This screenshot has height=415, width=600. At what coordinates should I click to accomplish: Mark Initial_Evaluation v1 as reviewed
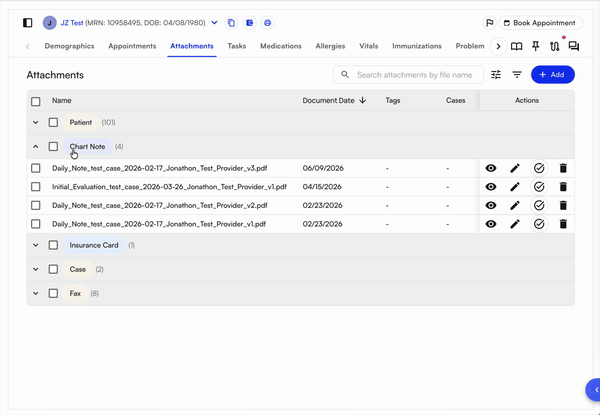point(539,187)
